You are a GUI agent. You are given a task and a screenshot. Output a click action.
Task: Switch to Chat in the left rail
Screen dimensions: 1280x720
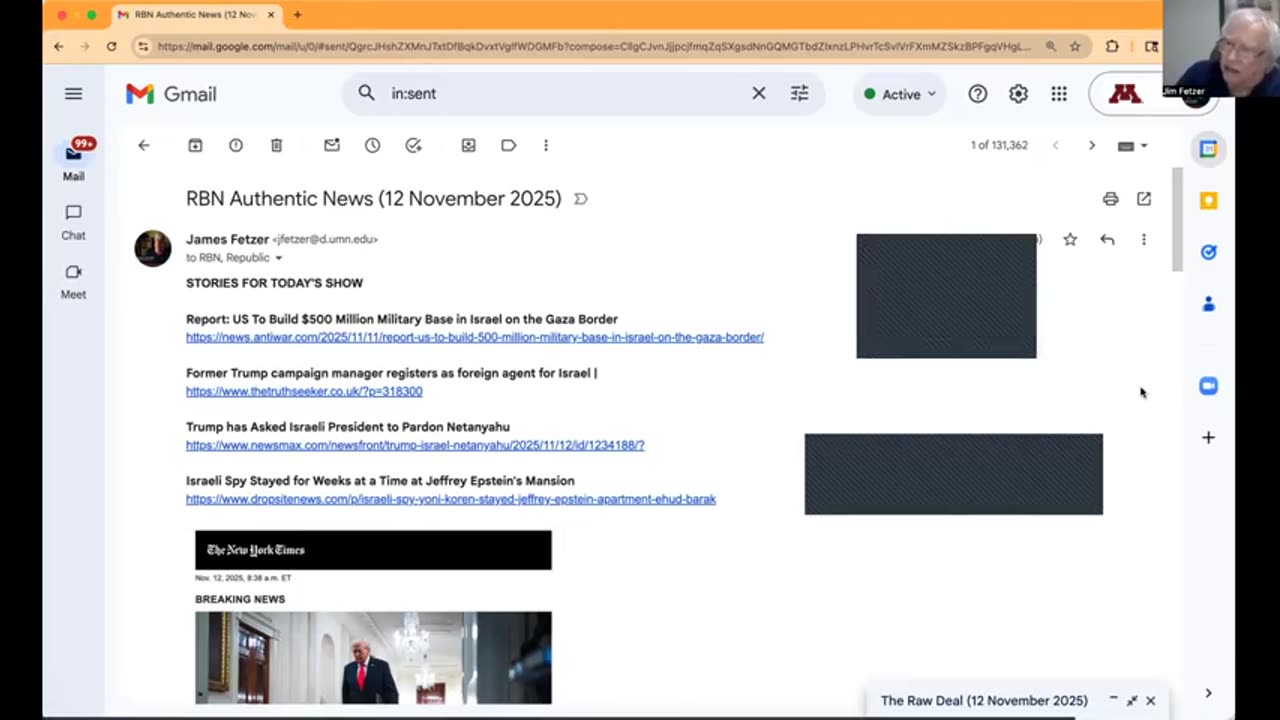[73, 222]
